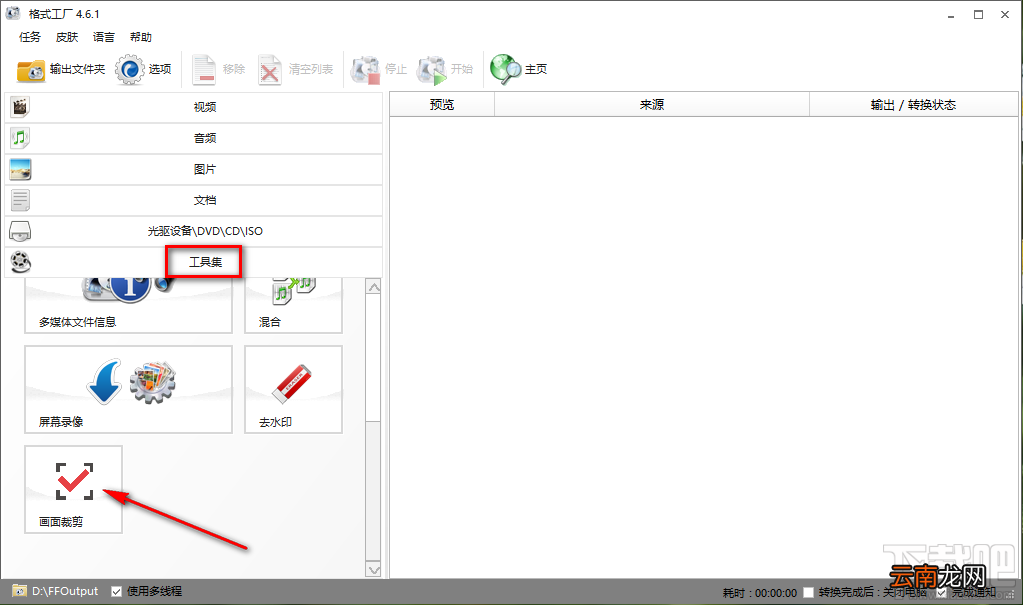Toggle 完成通知 notification checkbox

tap(941, 592)
